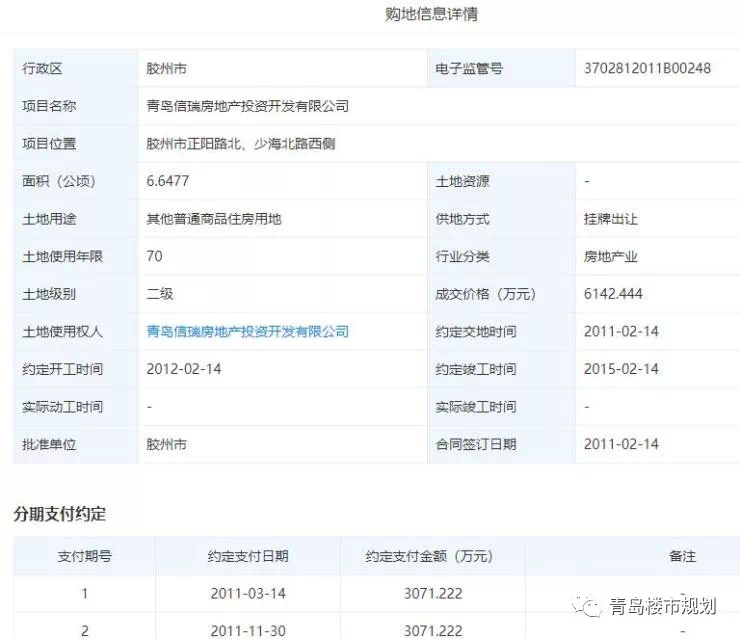
Task: Select the land use years value 70
Action: tap(154, 256)
